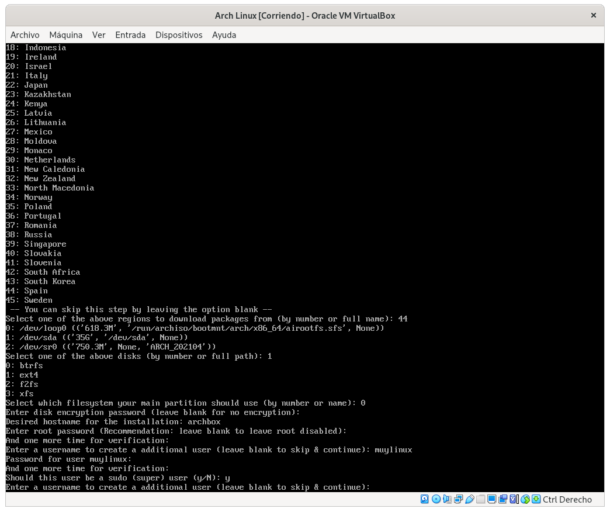Click the hard disk activity status icon

pos(424,499)
